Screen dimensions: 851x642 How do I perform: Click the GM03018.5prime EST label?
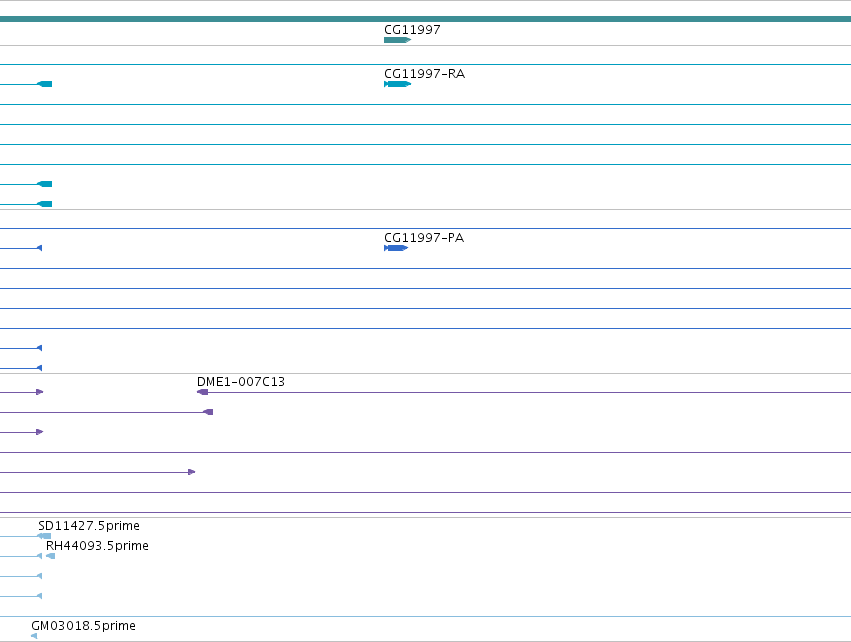click(83, 626)
